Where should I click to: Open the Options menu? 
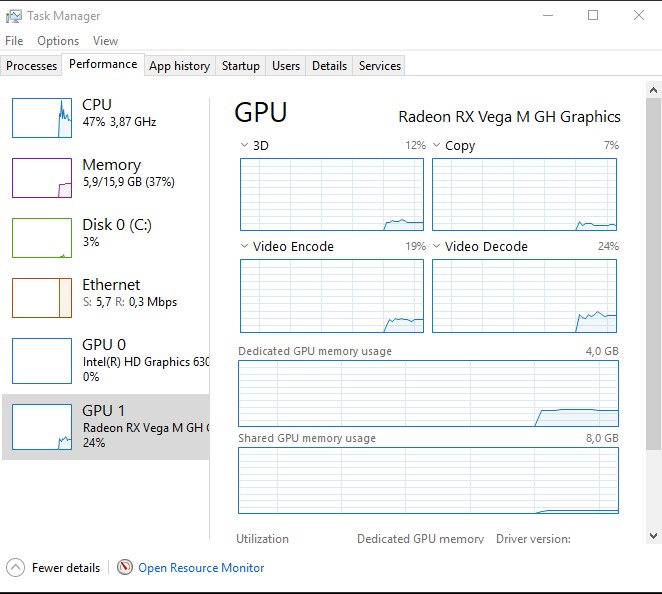(x=58, y=41)
